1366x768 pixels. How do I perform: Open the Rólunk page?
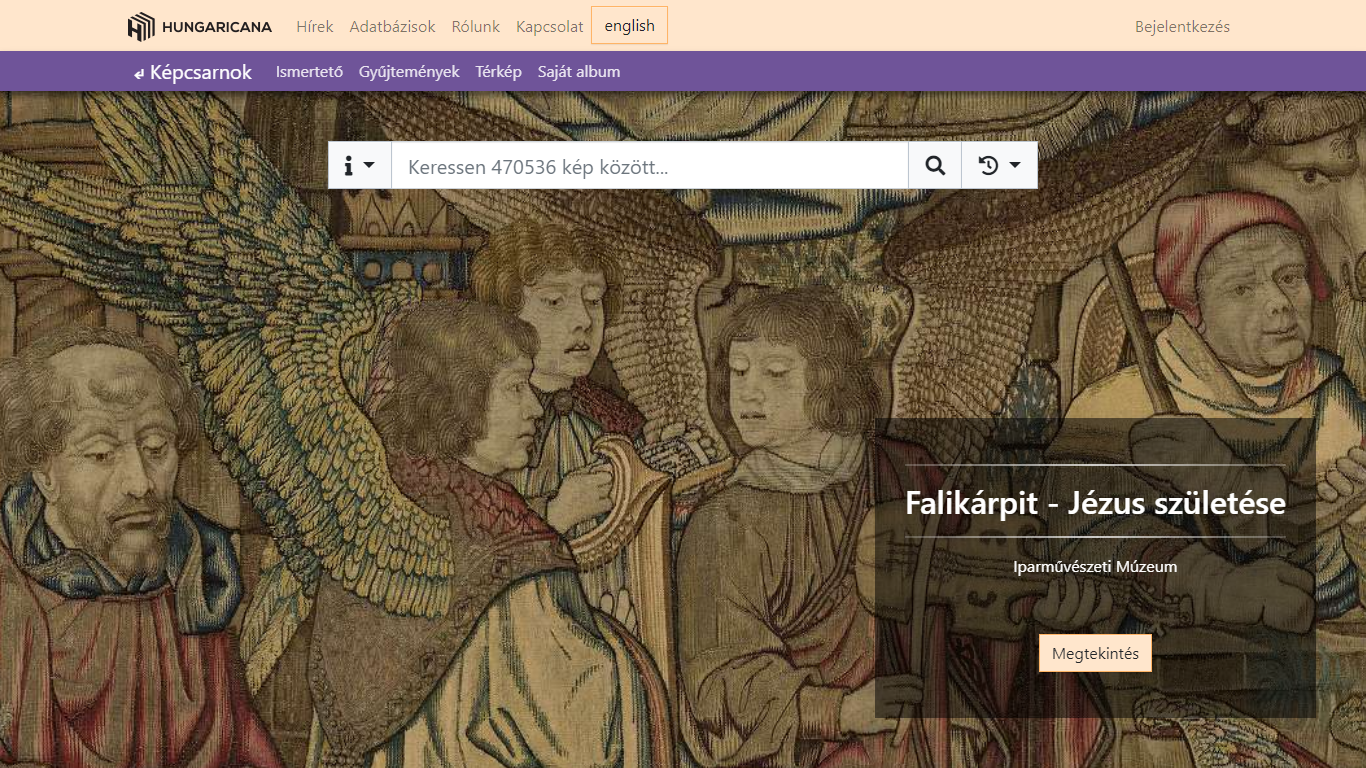tap(476, 27)
